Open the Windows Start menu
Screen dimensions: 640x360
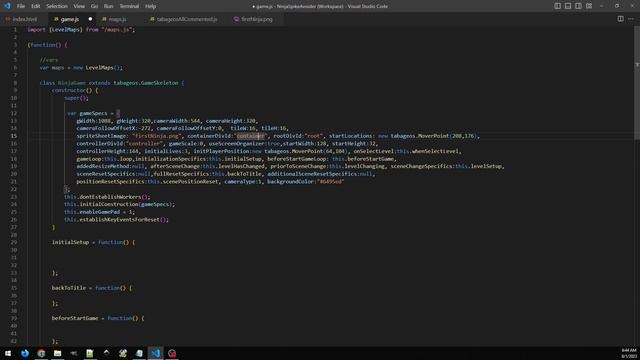tap(8, 353)
